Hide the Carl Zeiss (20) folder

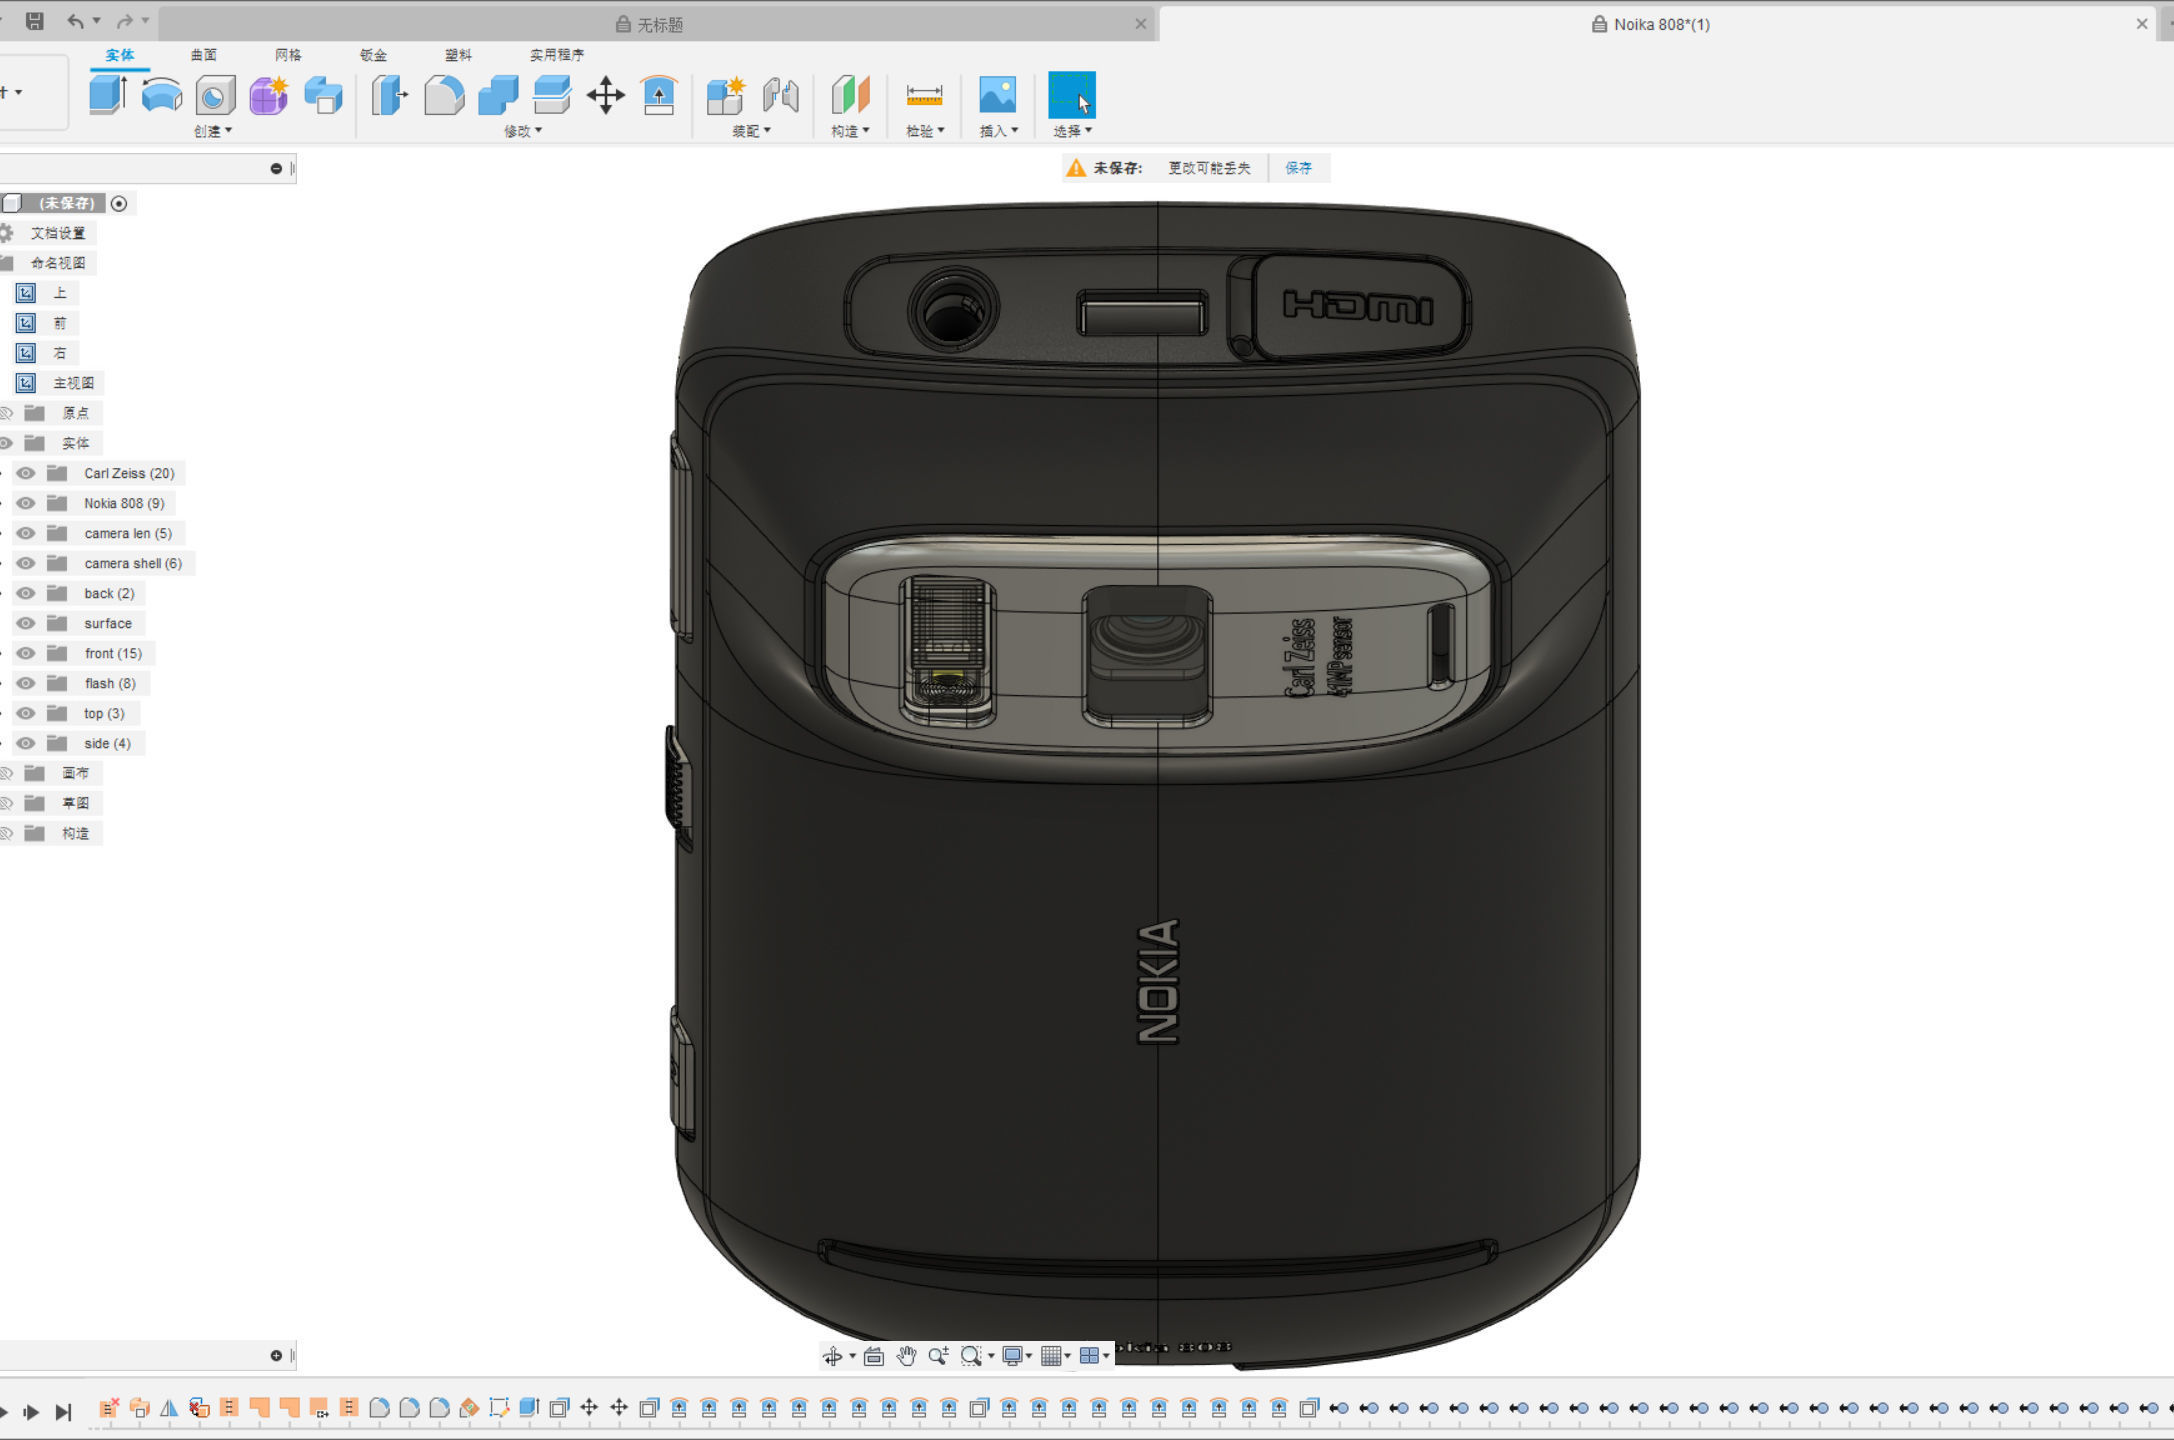(x=26, y=473)
